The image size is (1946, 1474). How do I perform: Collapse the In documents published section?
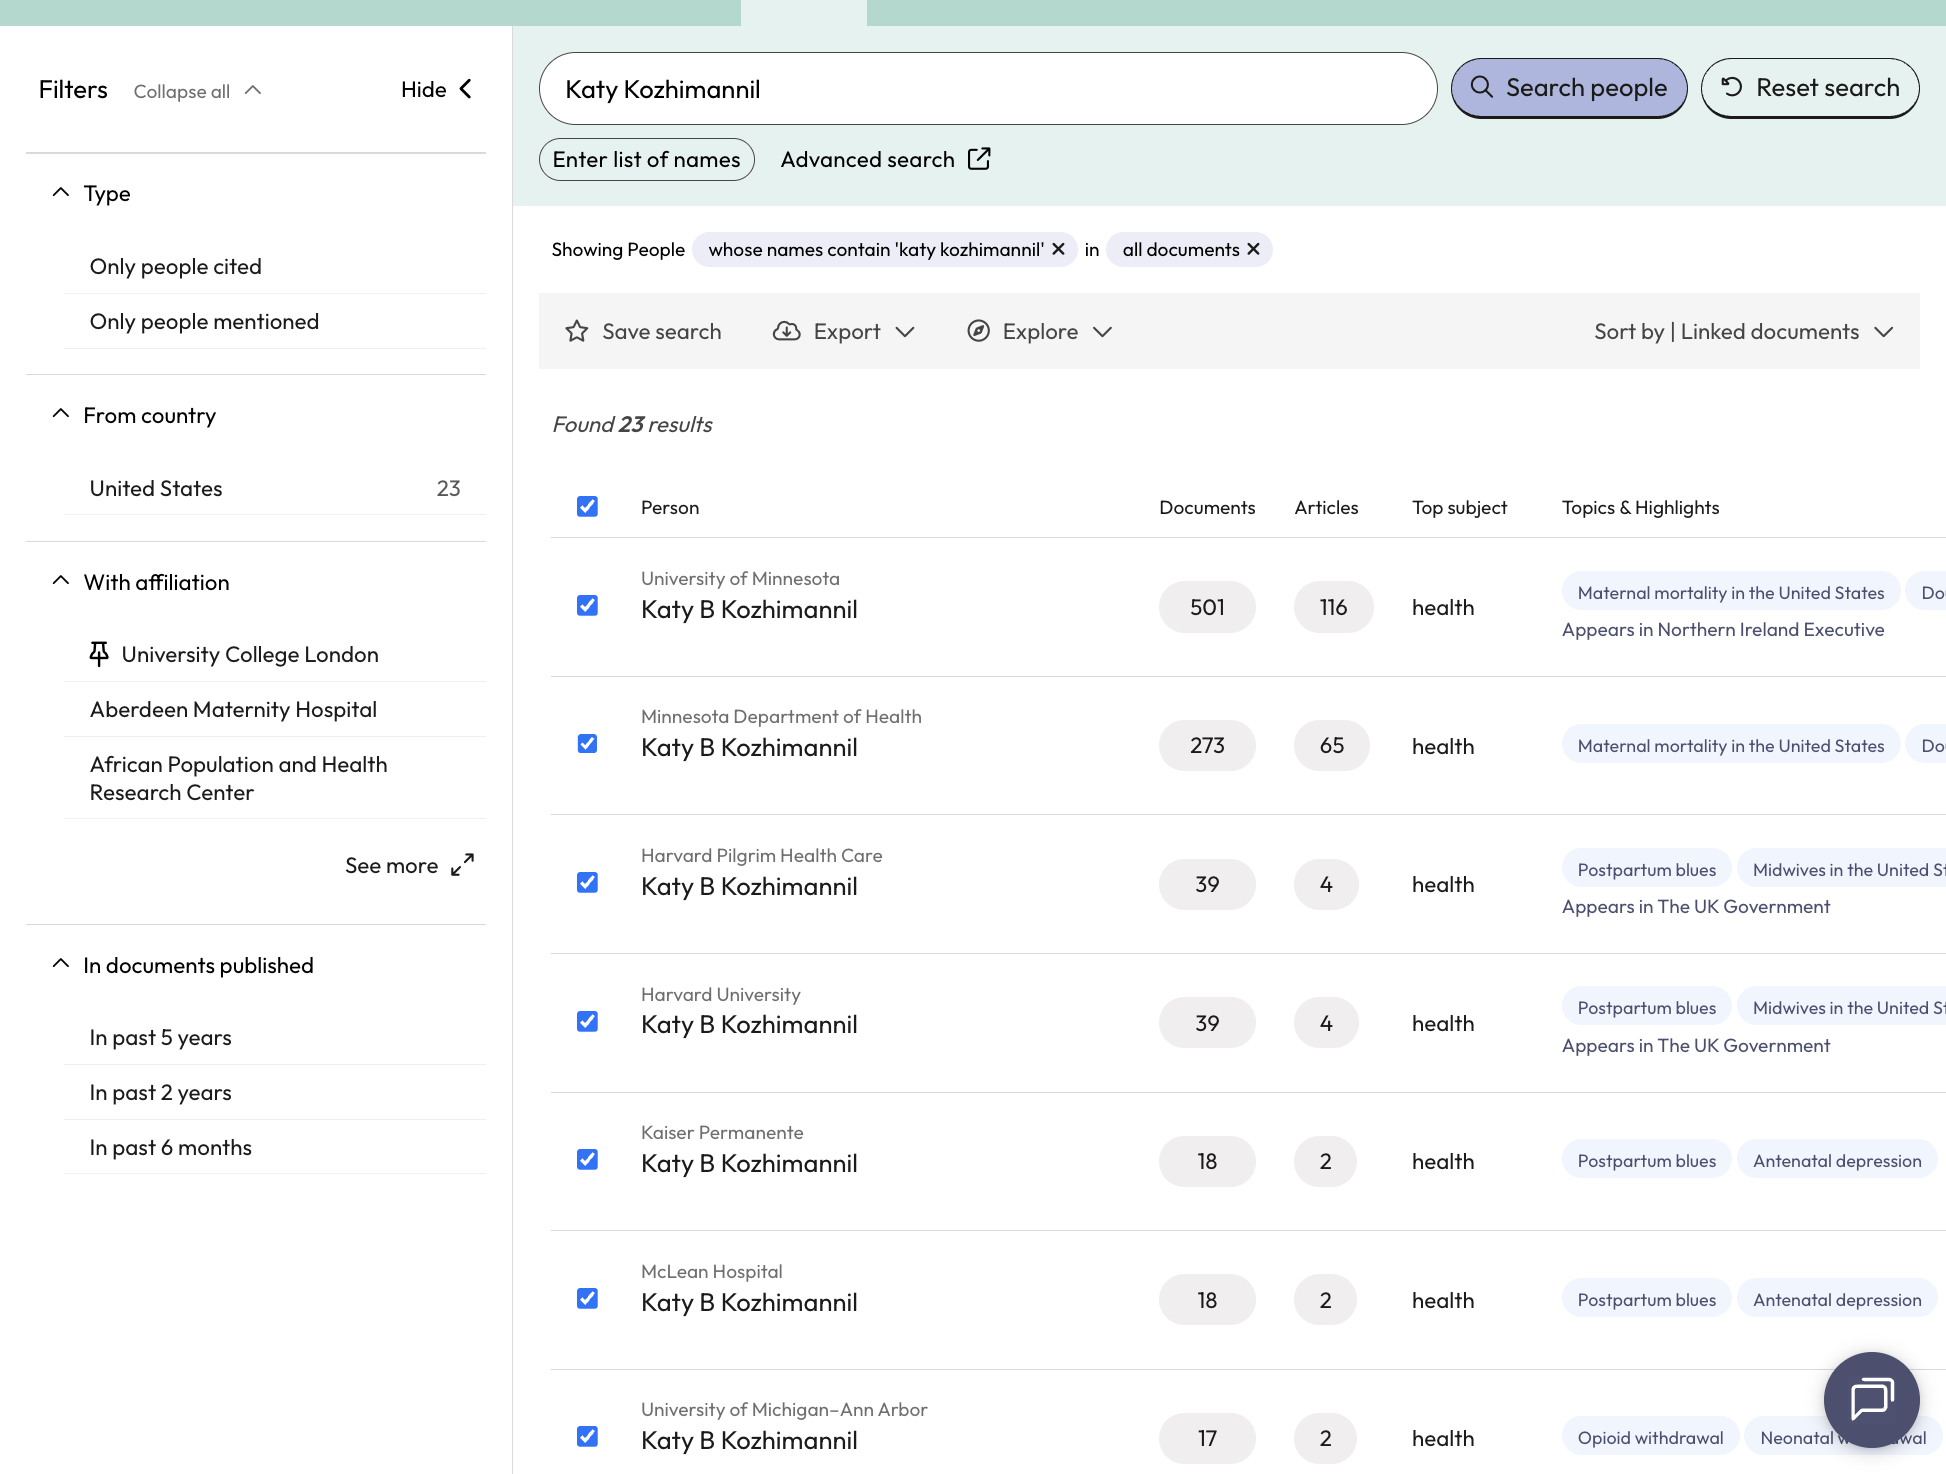(x=61, y=964)
